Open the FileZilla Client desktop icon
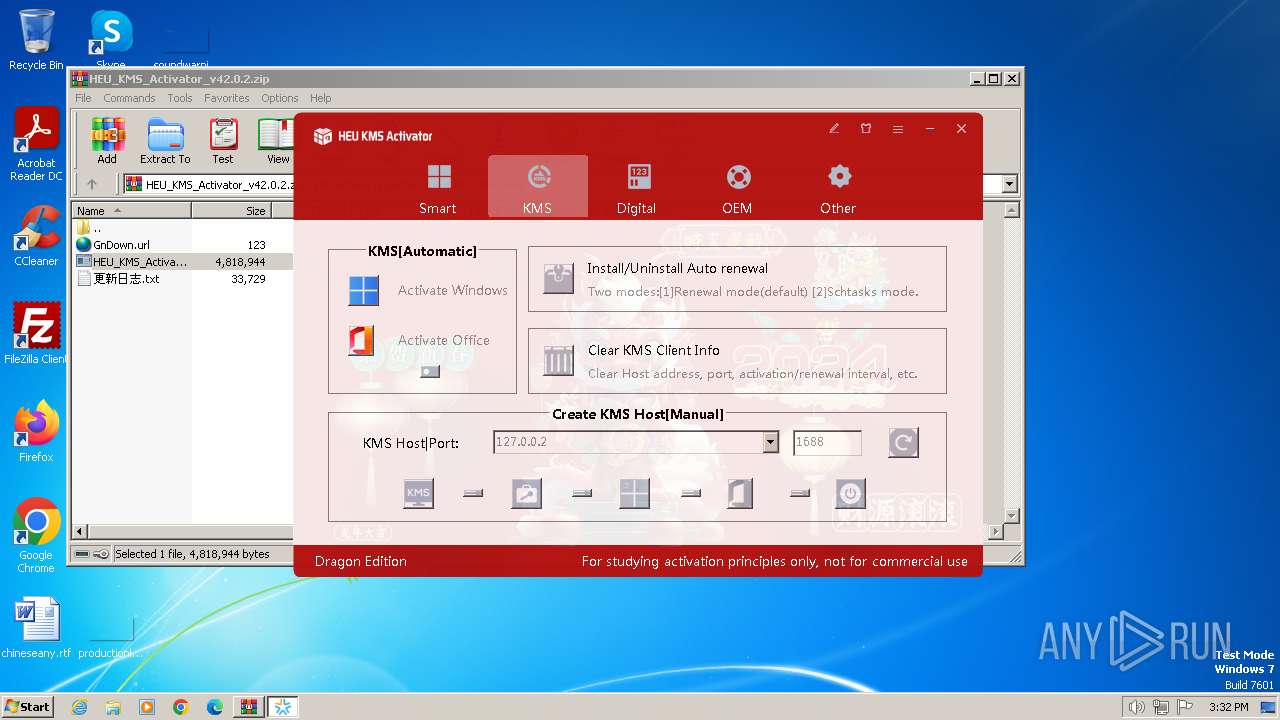Screen dimensions: 1280x720 (x=36, y=333)
